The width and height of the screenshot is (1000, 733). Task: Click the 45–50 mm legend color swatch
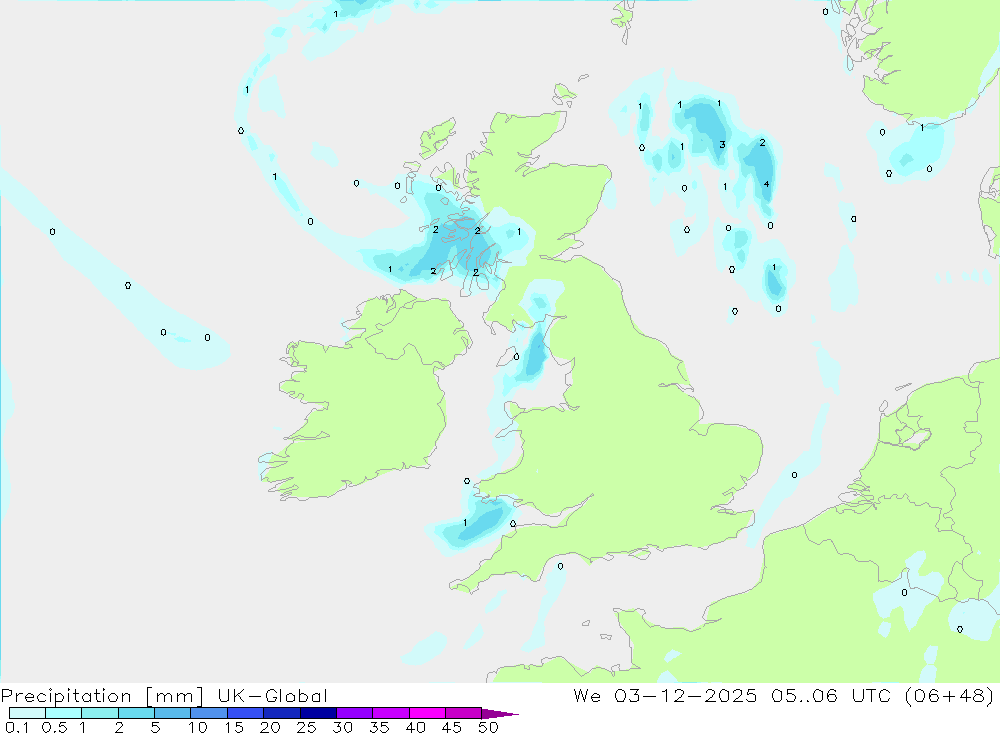coord(463,713)
